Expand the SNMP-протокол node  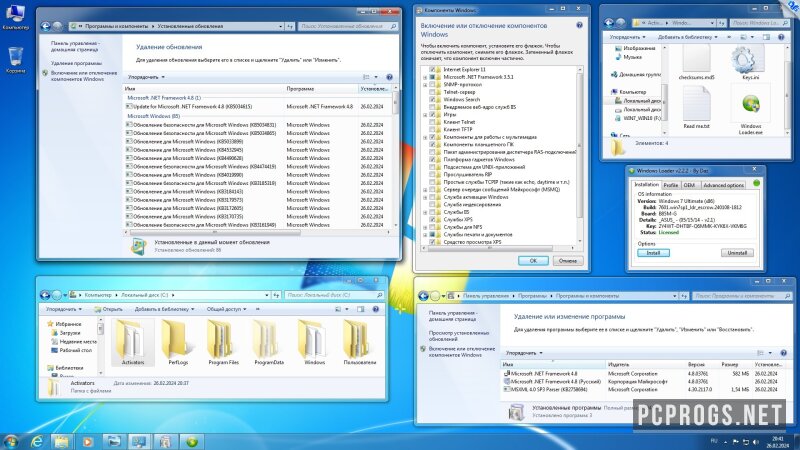pos(425,85)
